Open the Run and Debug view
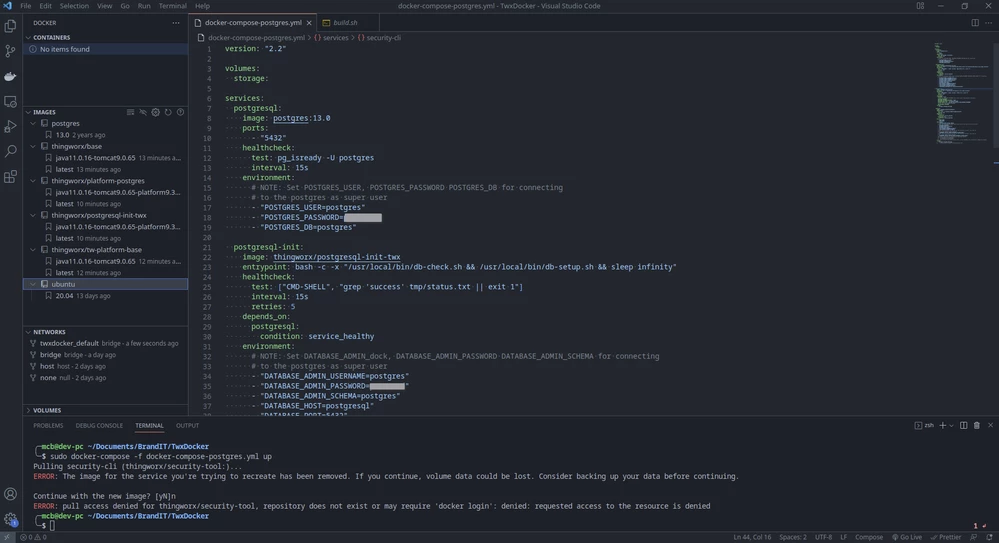 [x=10, y=126]
